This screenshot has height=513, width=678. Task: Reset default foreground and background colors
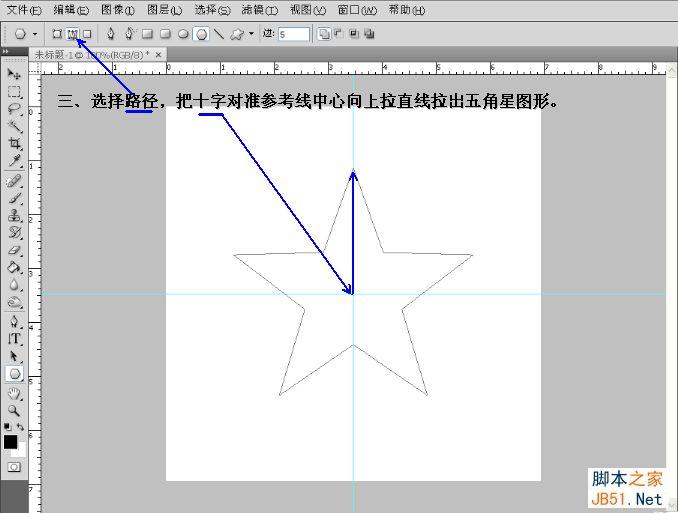pos(7,427)
